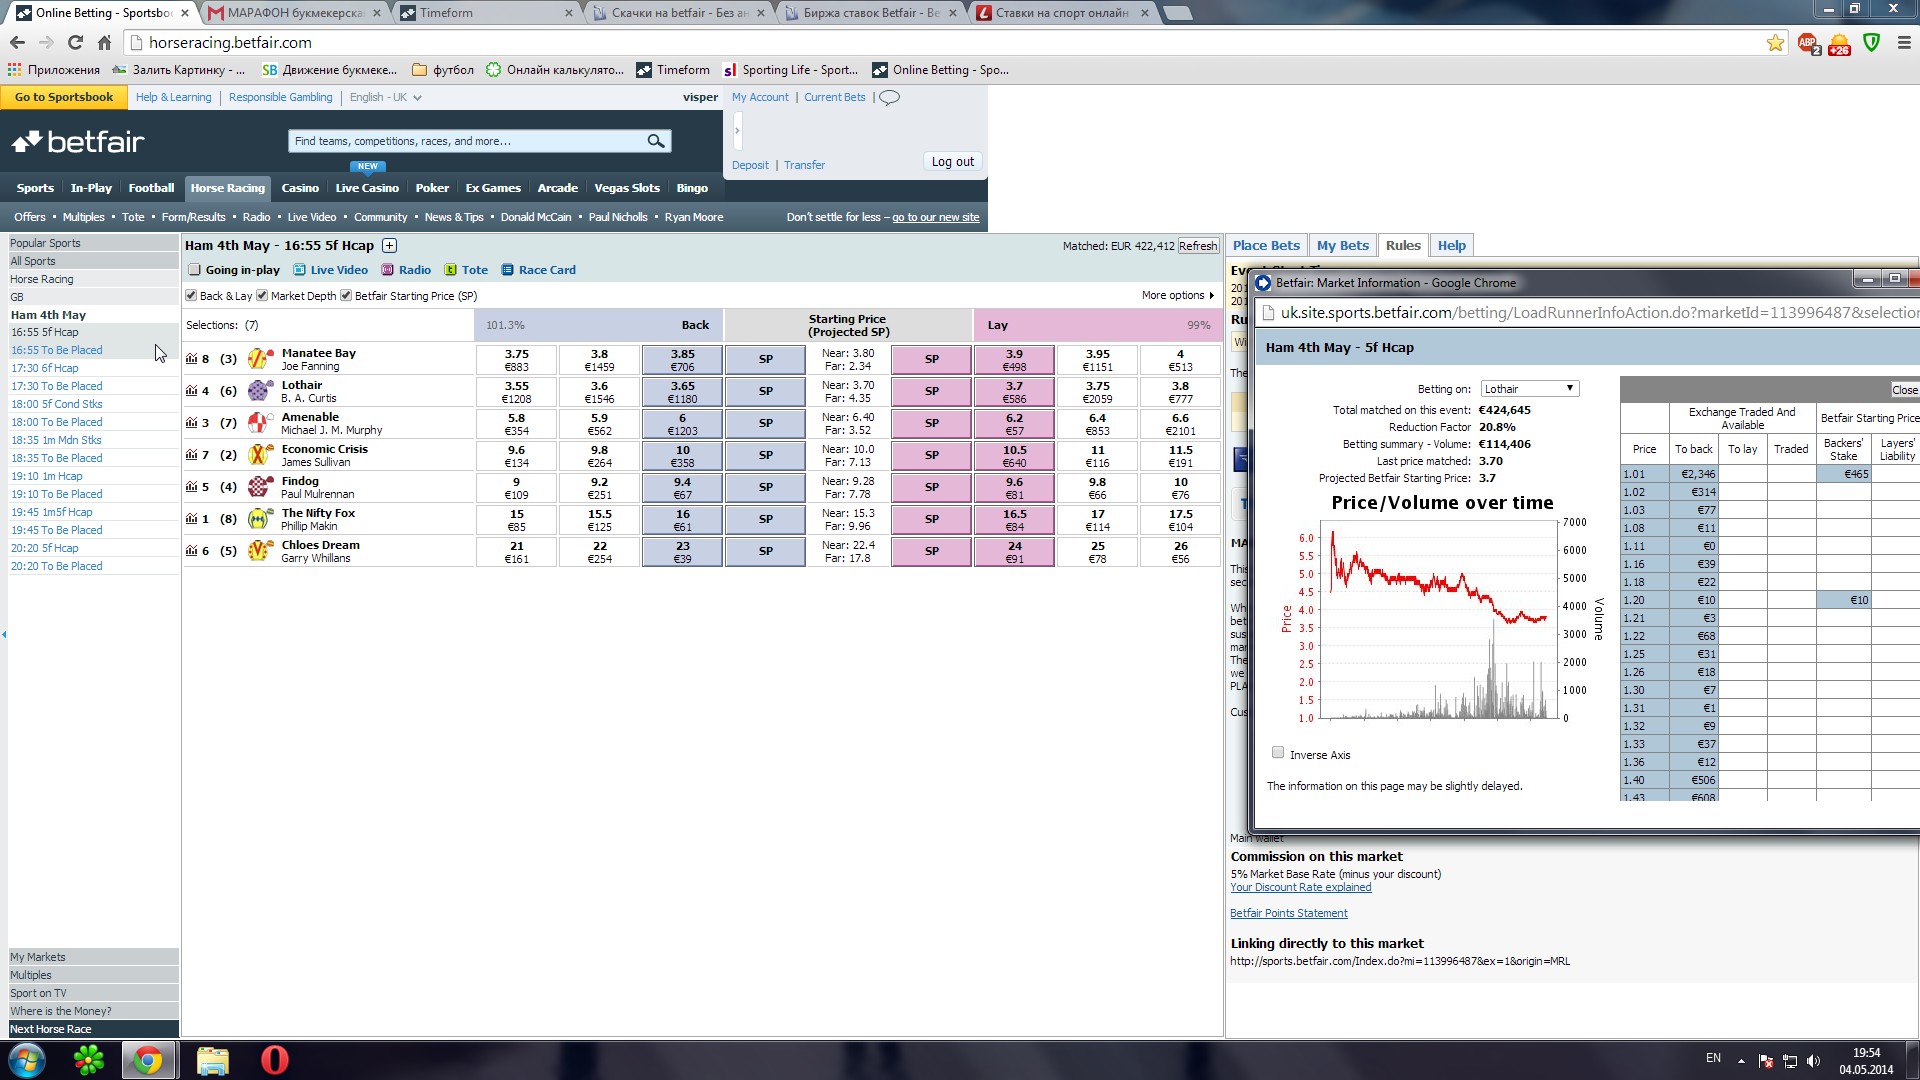This screenshot has width=1920, height=1080.
Task: Toggle Going in-play checkbox
Action: [195, 270]
